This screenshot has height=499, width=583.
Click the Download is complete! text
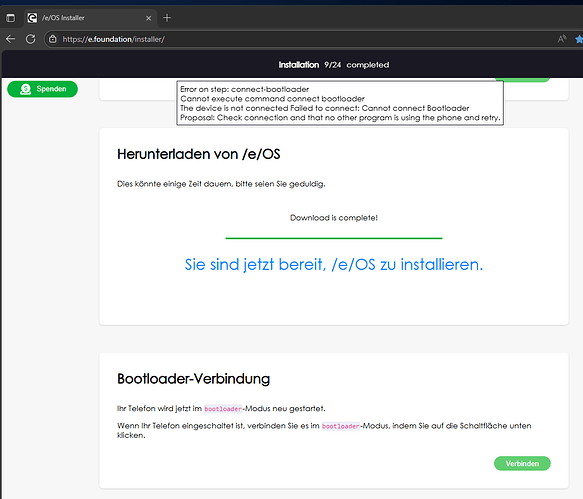[334, 218]
